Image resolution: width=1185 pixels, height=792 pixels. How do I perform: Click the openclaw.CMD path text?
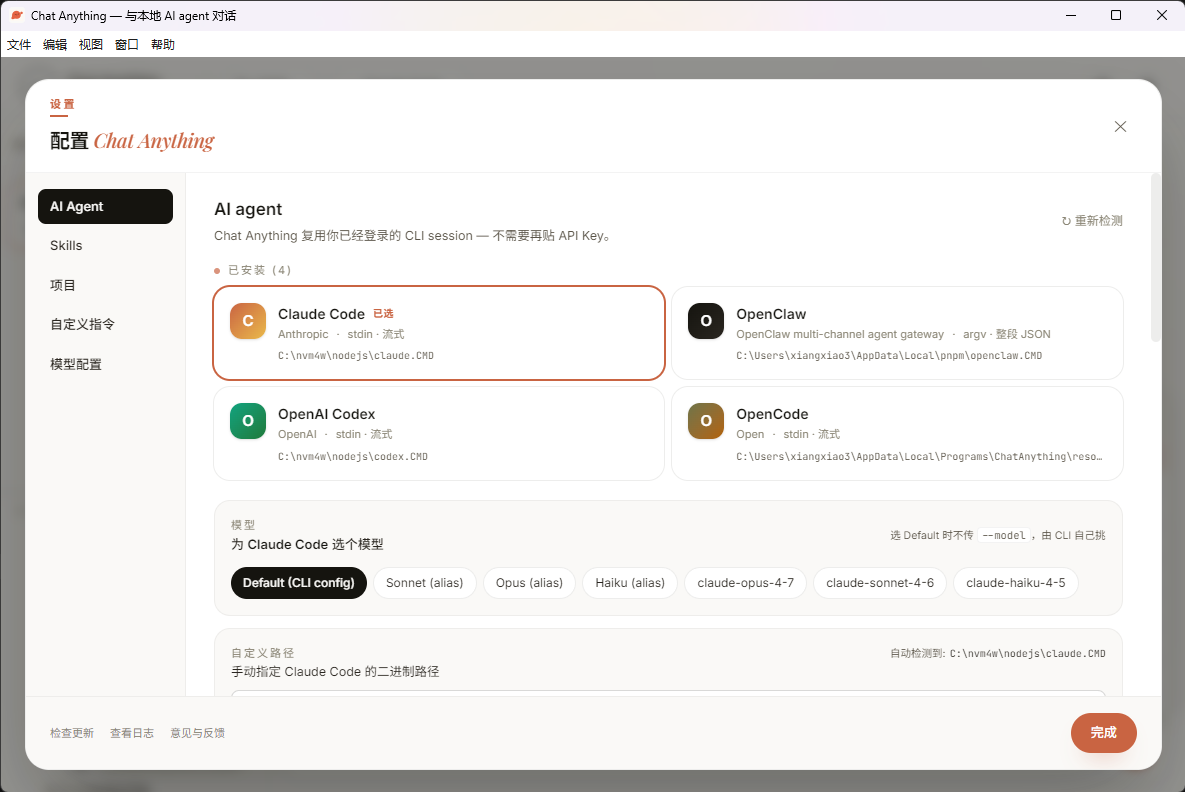coord(889,355)
